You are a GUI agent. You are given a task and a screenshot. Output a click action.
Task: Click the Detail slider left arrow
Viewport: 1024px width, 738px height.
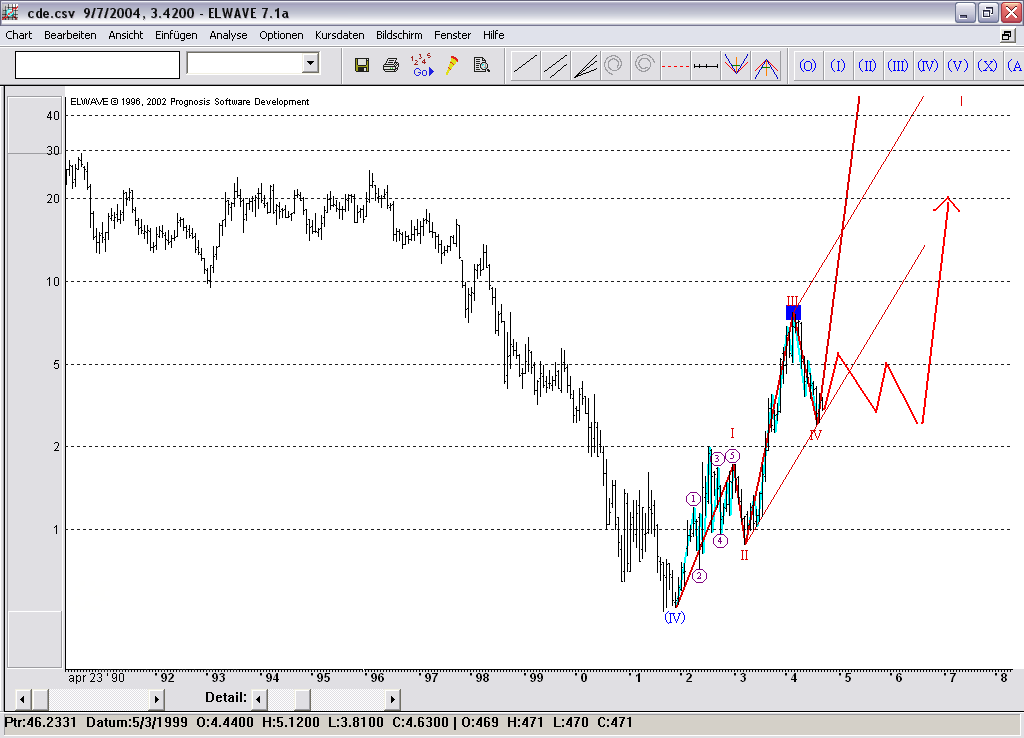(259, 699)
